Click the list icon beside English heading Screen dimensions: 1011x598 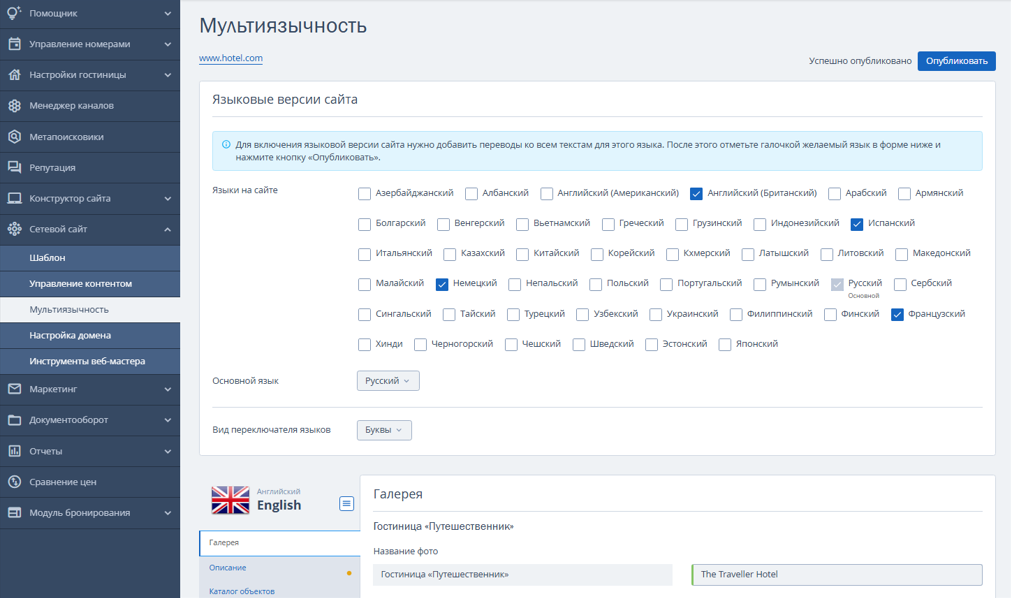(x=346, y=504)
